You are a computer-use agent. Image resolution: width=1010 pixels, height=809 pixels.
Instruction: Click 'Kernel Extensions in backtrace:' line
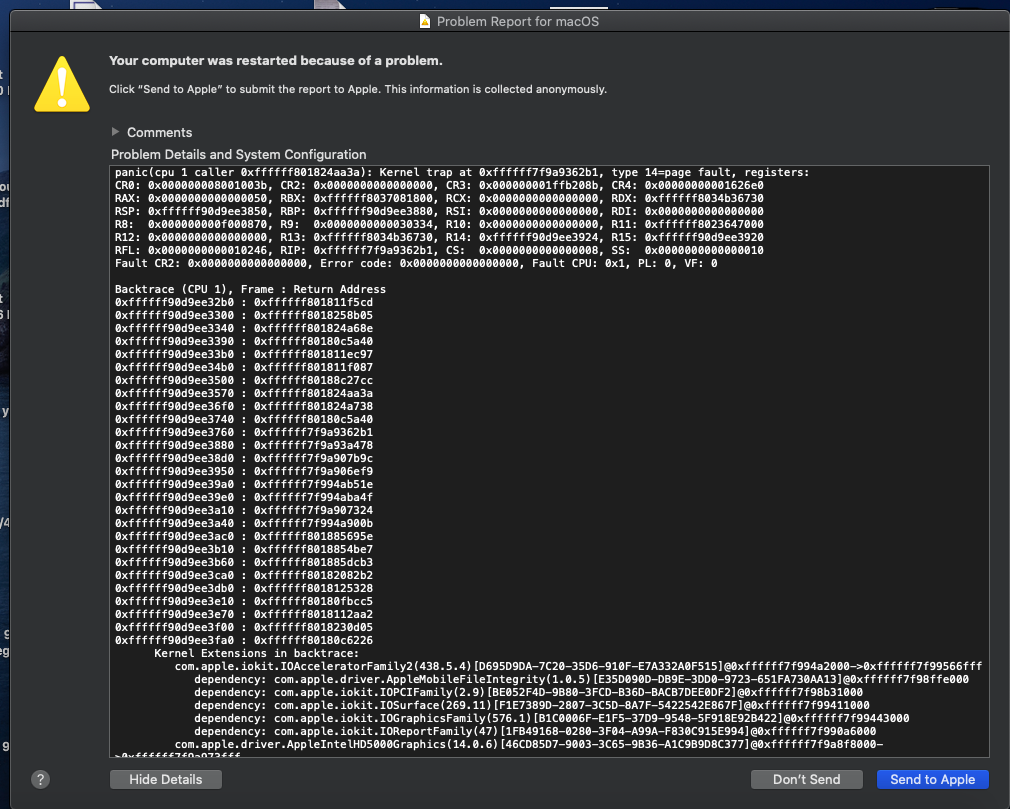(257, 653)
